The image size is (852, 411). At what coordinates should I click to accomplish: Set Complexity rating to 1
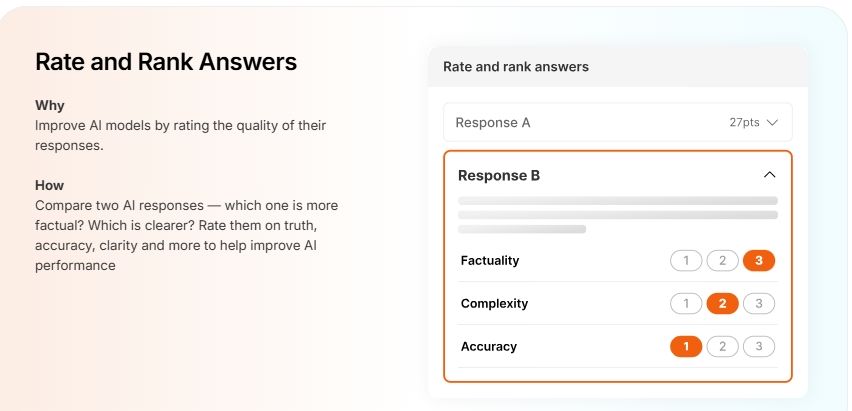(x=686, y=304)
